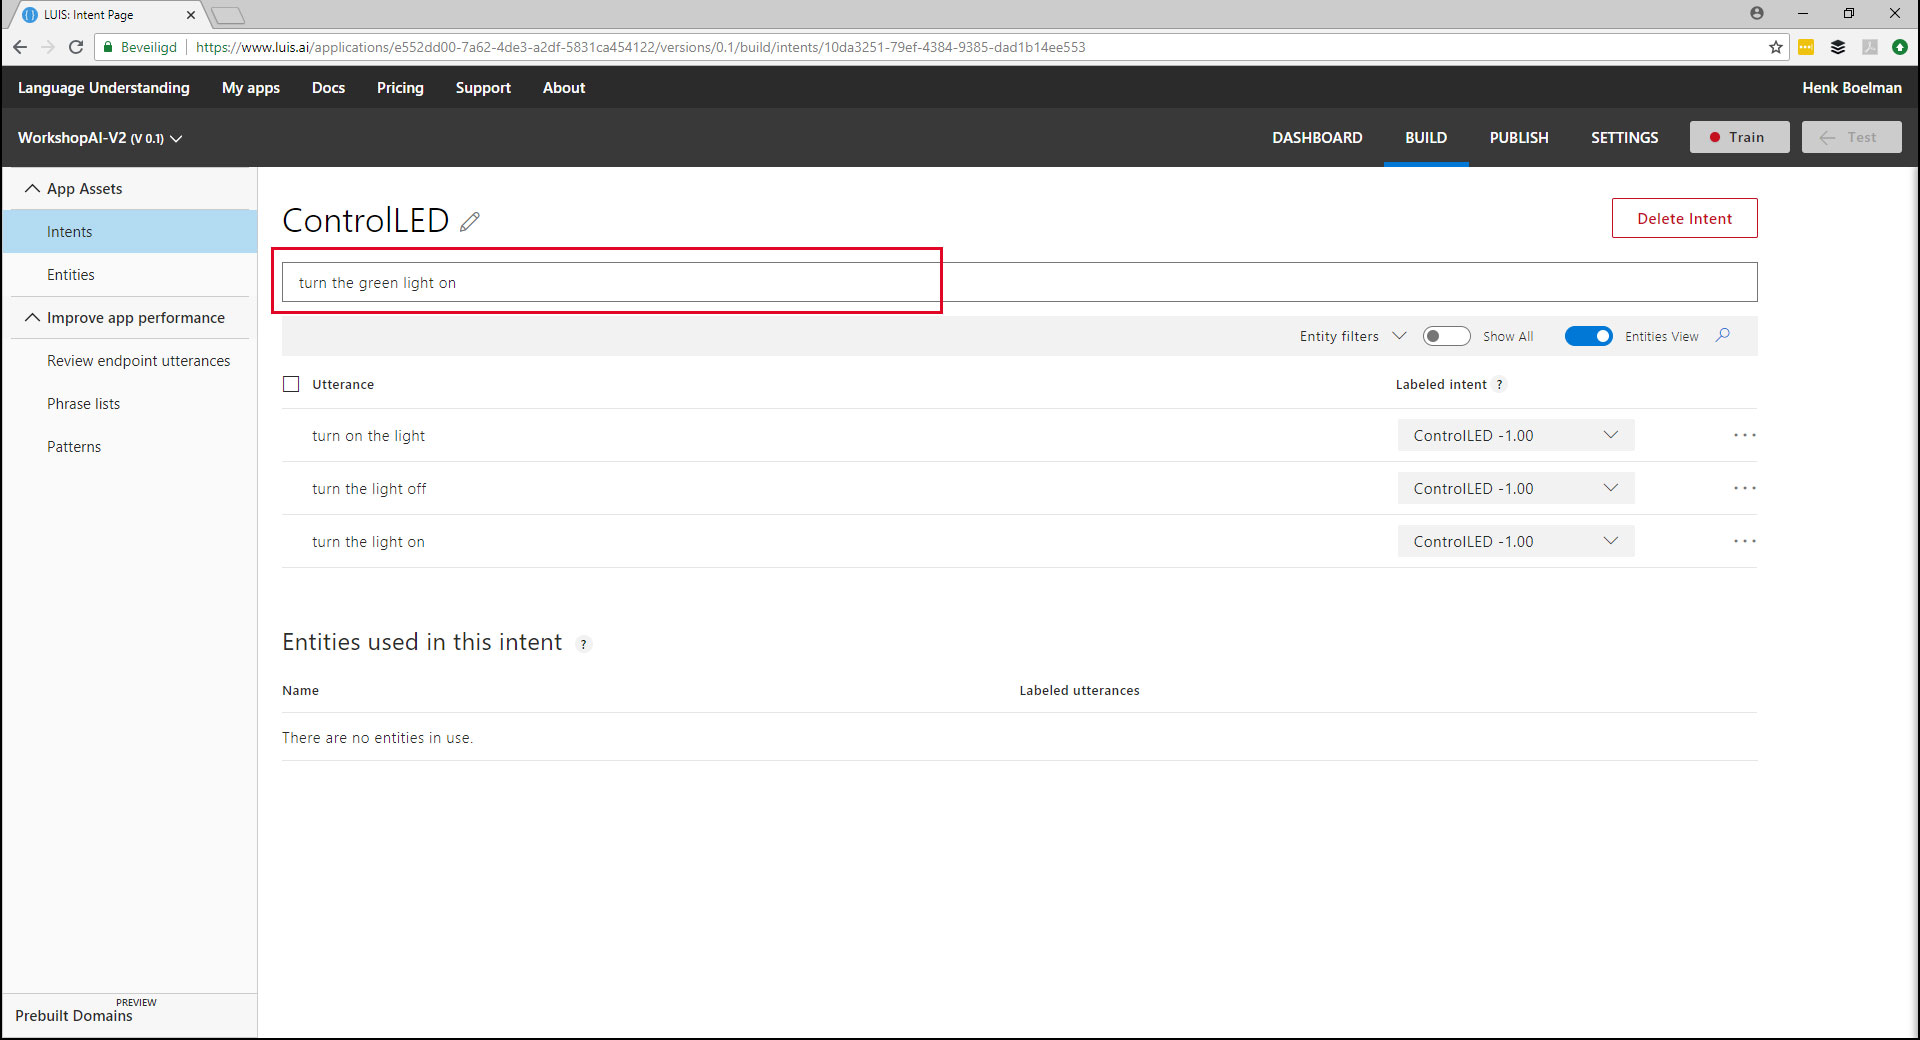Click the Buffer stack extension icon
Viewport: 1920px width, 1040px height.
coord(1838,47)
